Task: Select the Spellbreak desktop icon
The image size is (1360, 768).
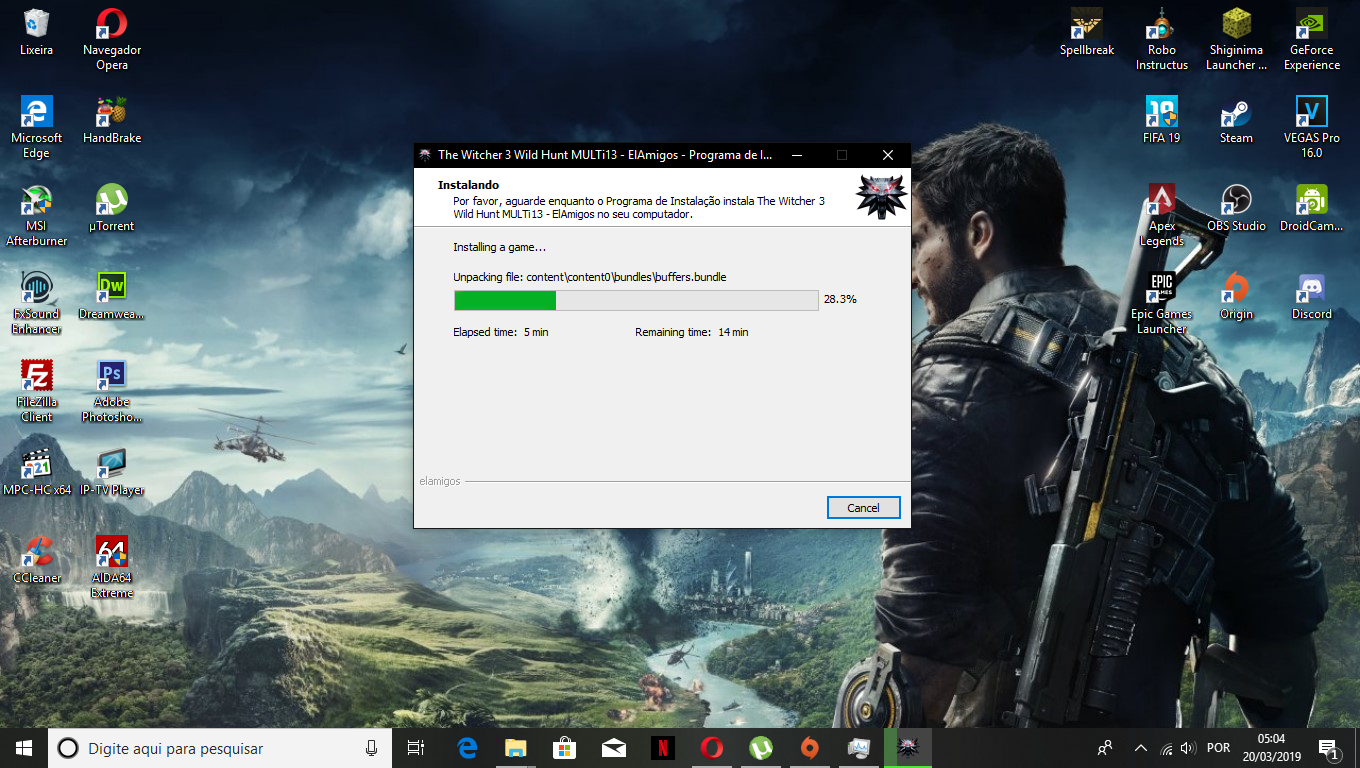Action: (1087, 33)
